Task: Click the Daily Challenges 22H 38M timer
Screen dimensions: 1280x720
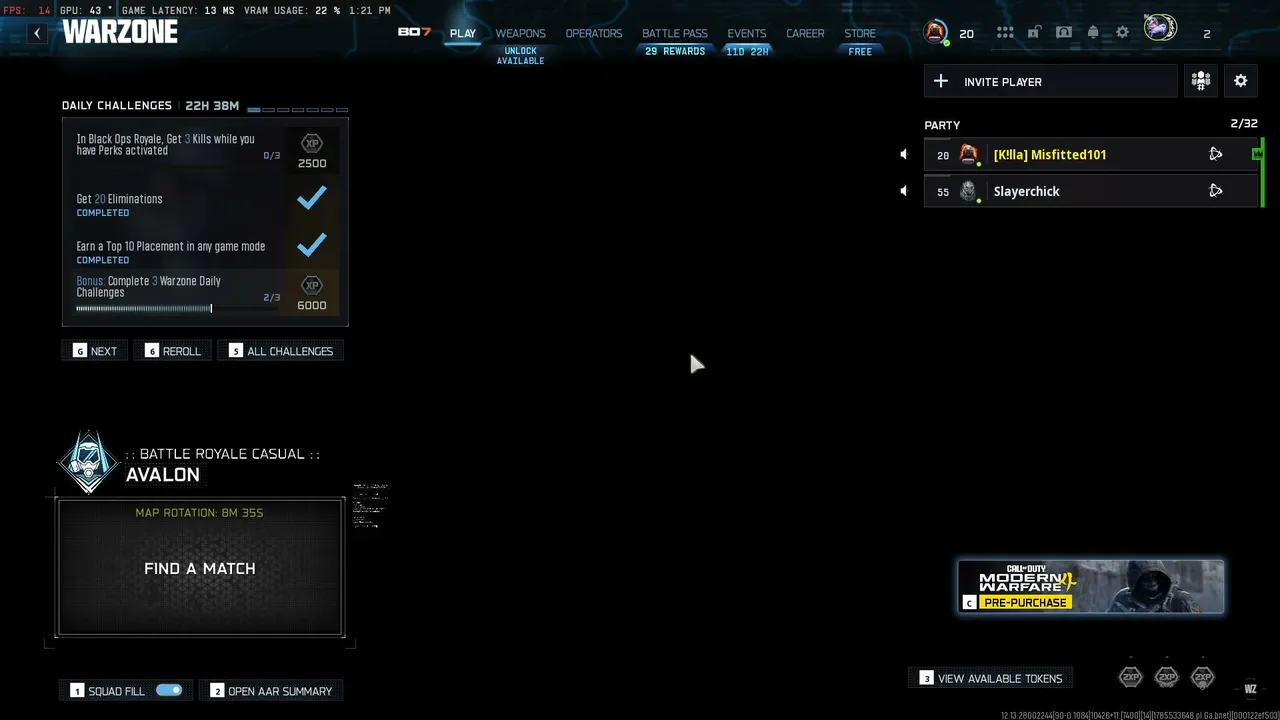Action: [x=212, y=106]
